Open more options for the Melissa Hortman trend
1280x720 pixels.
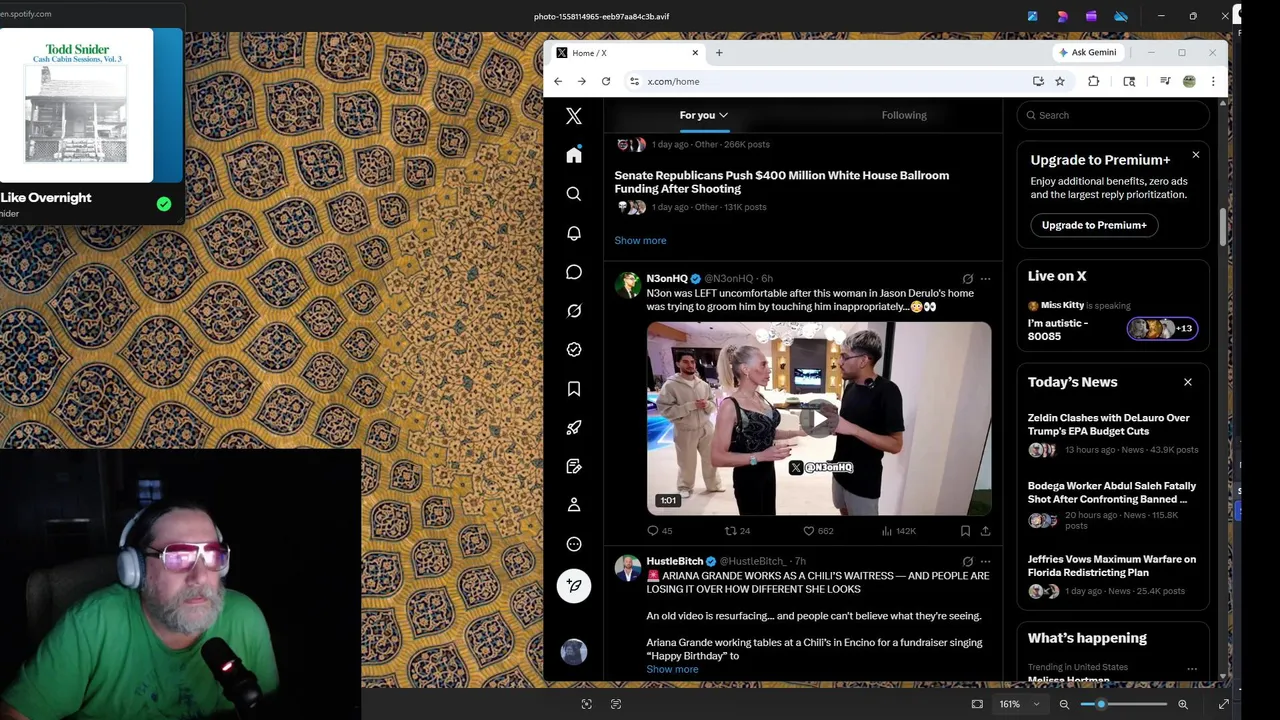pyautogui.click(x=1192, y=669)
